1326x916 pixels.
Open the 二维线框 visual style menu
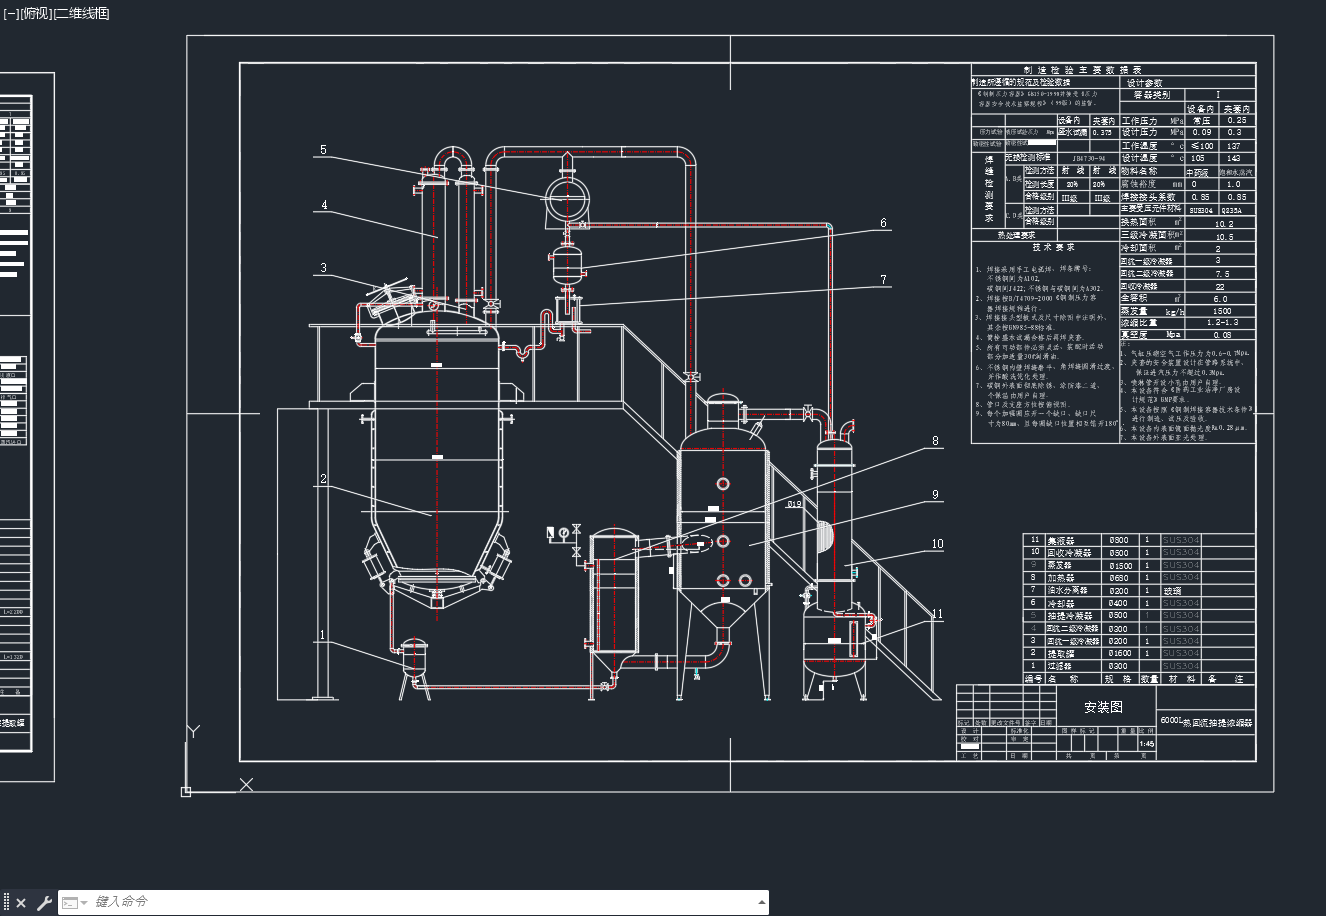[x=81, y=13]
